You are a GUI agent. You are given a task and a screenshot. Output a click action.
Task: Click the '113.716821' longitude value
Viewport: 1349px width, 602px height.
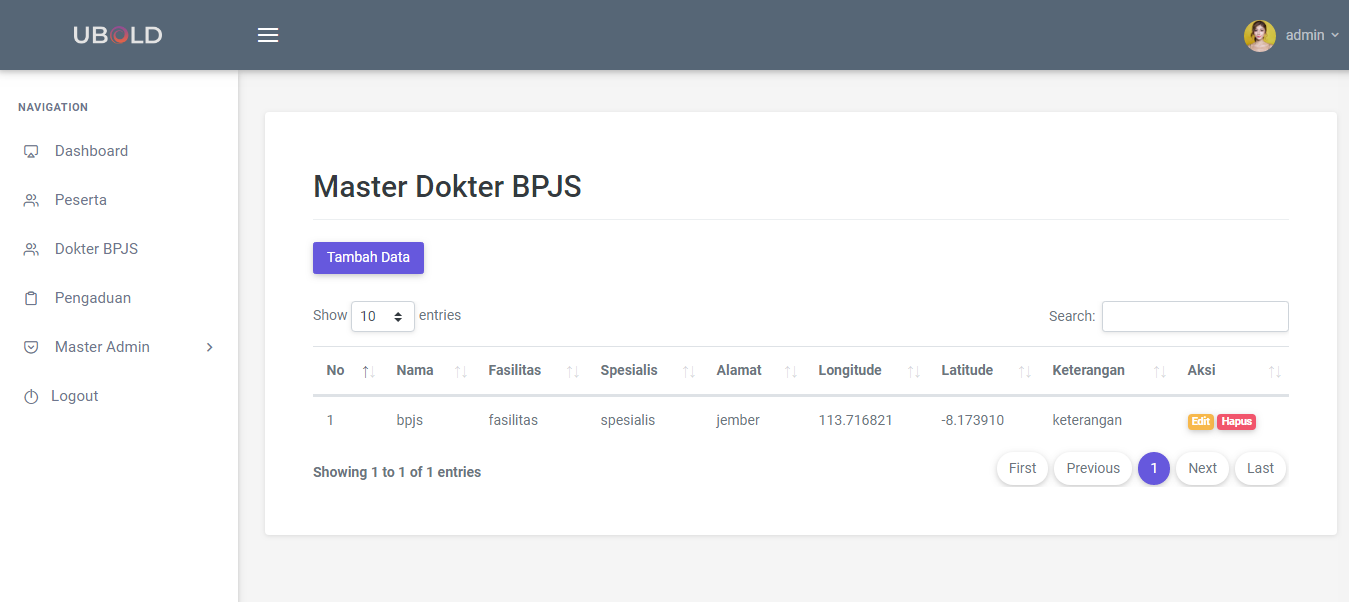click(855, 420)
